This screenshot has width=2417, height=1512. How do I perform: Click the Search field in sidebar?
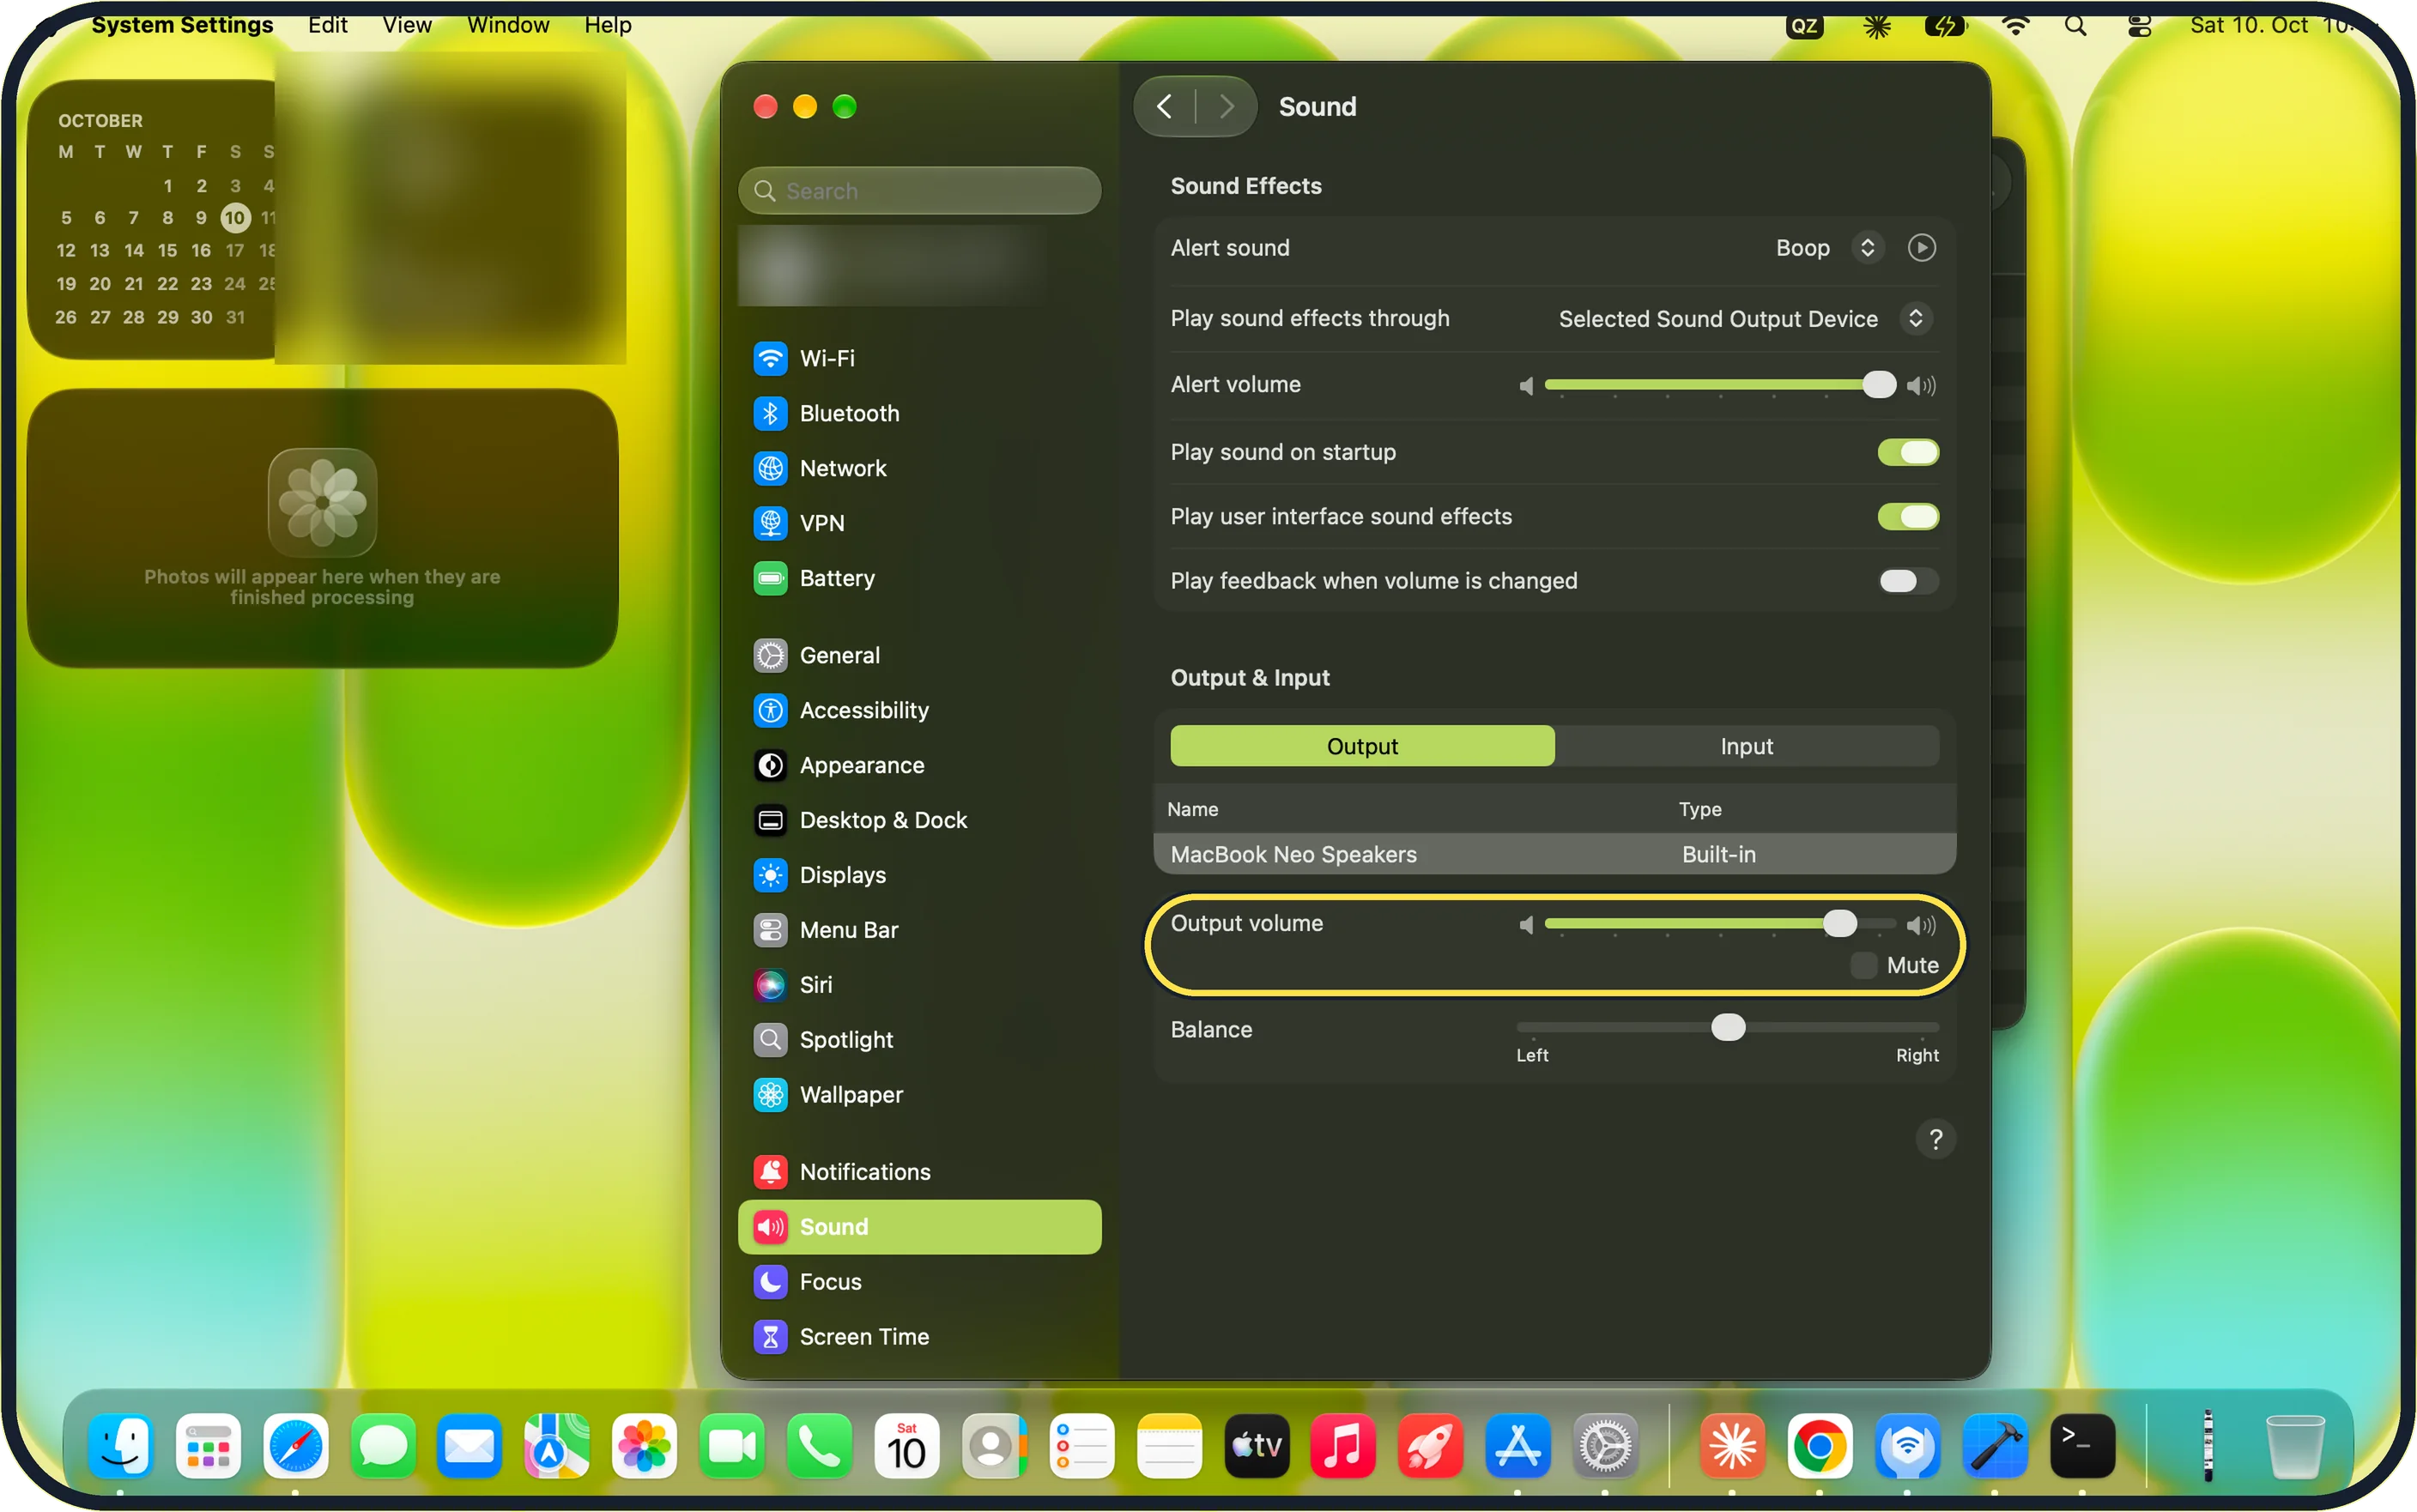point(919,191)
